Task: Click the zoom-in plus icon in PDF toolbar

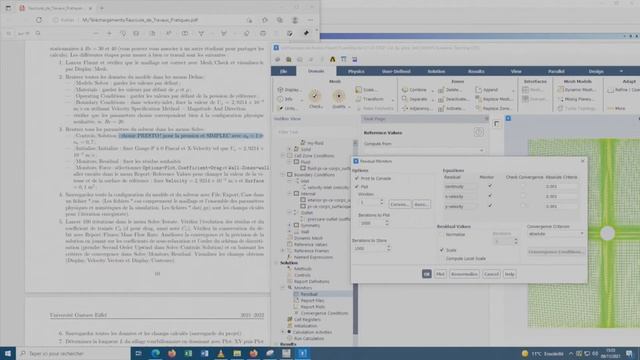Action: (x=109, y=33)
